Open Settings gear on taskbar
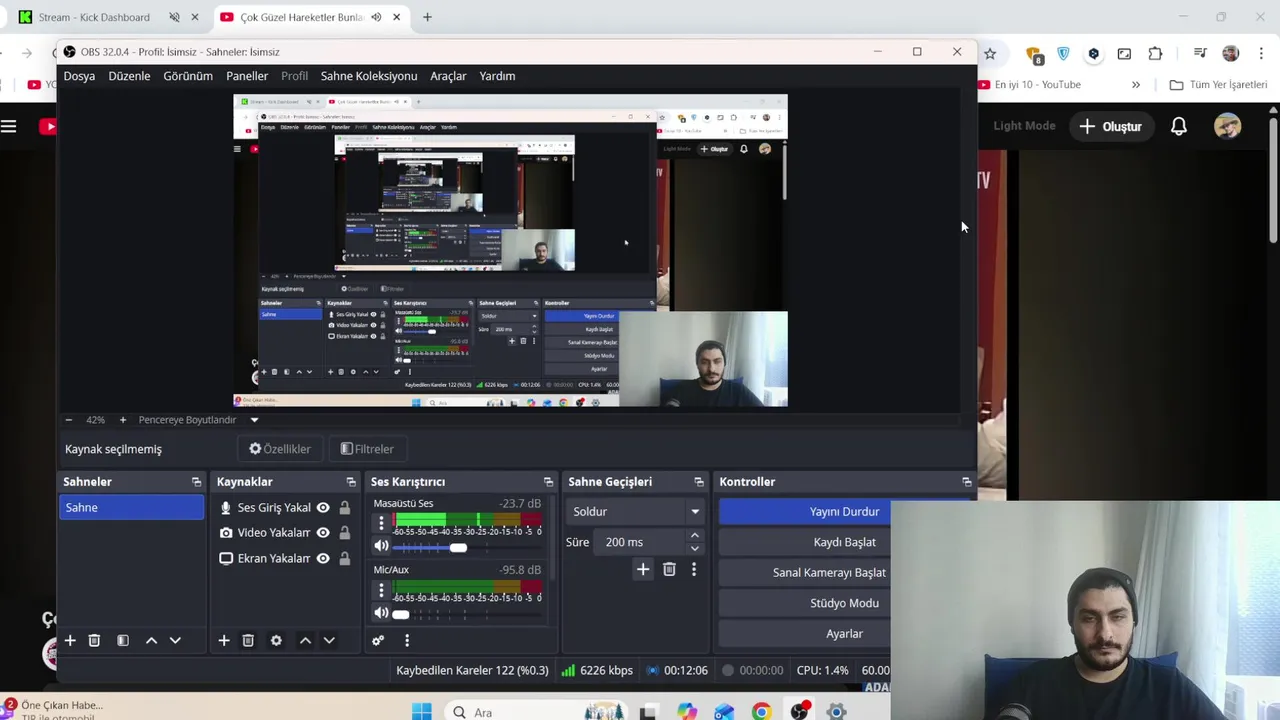Viewport: 1280px width, 720px height. (836, 712)
